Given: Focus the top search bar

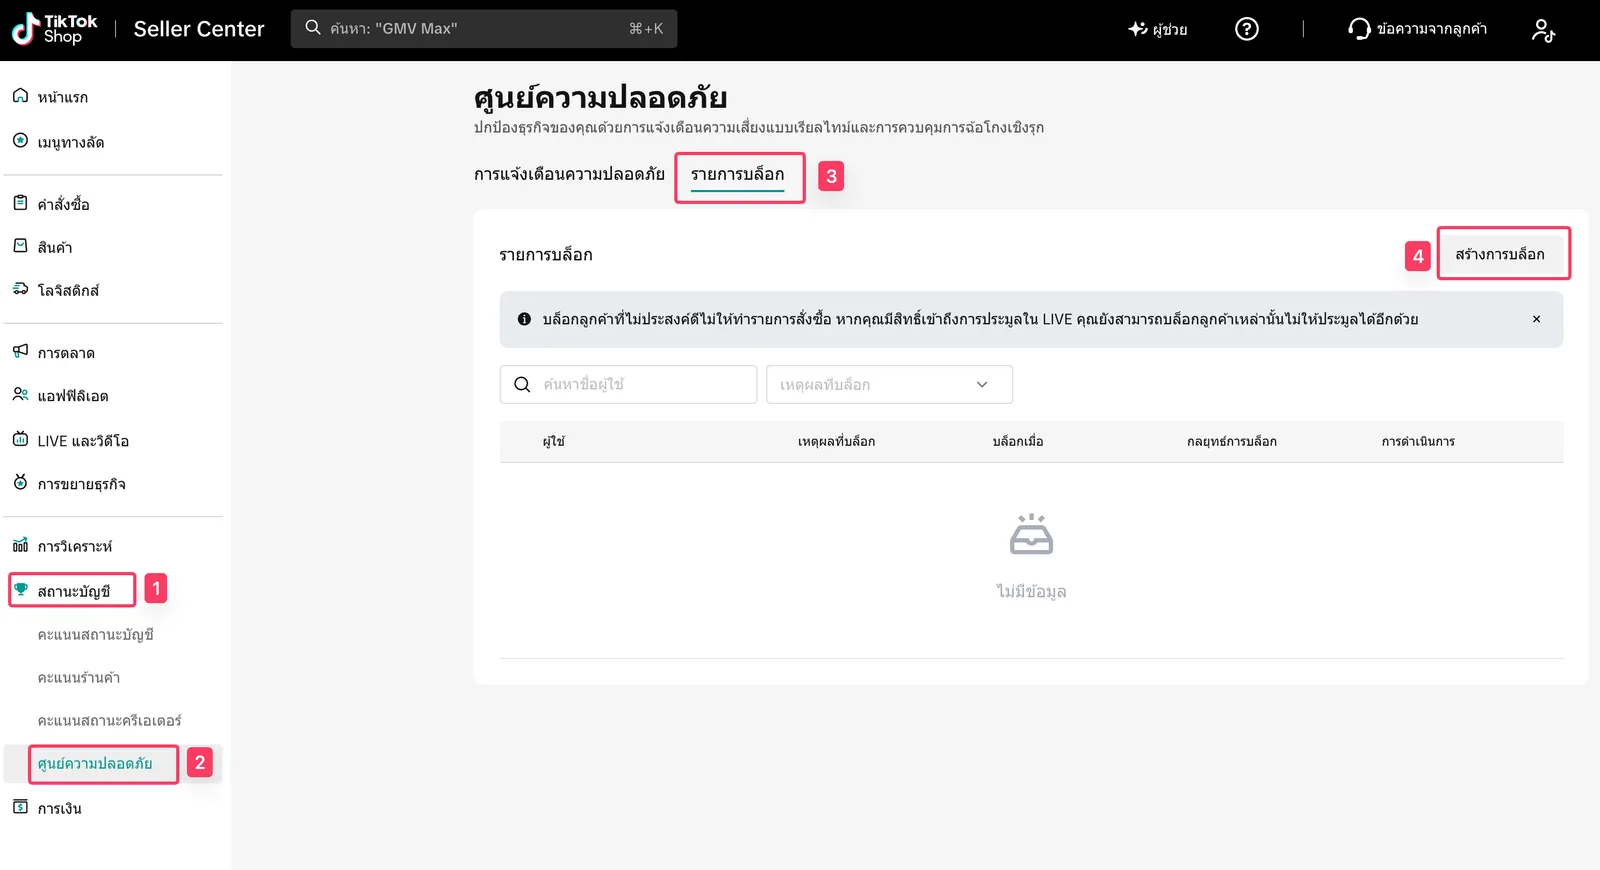Looking at the screenshot, I should point(484,29).
